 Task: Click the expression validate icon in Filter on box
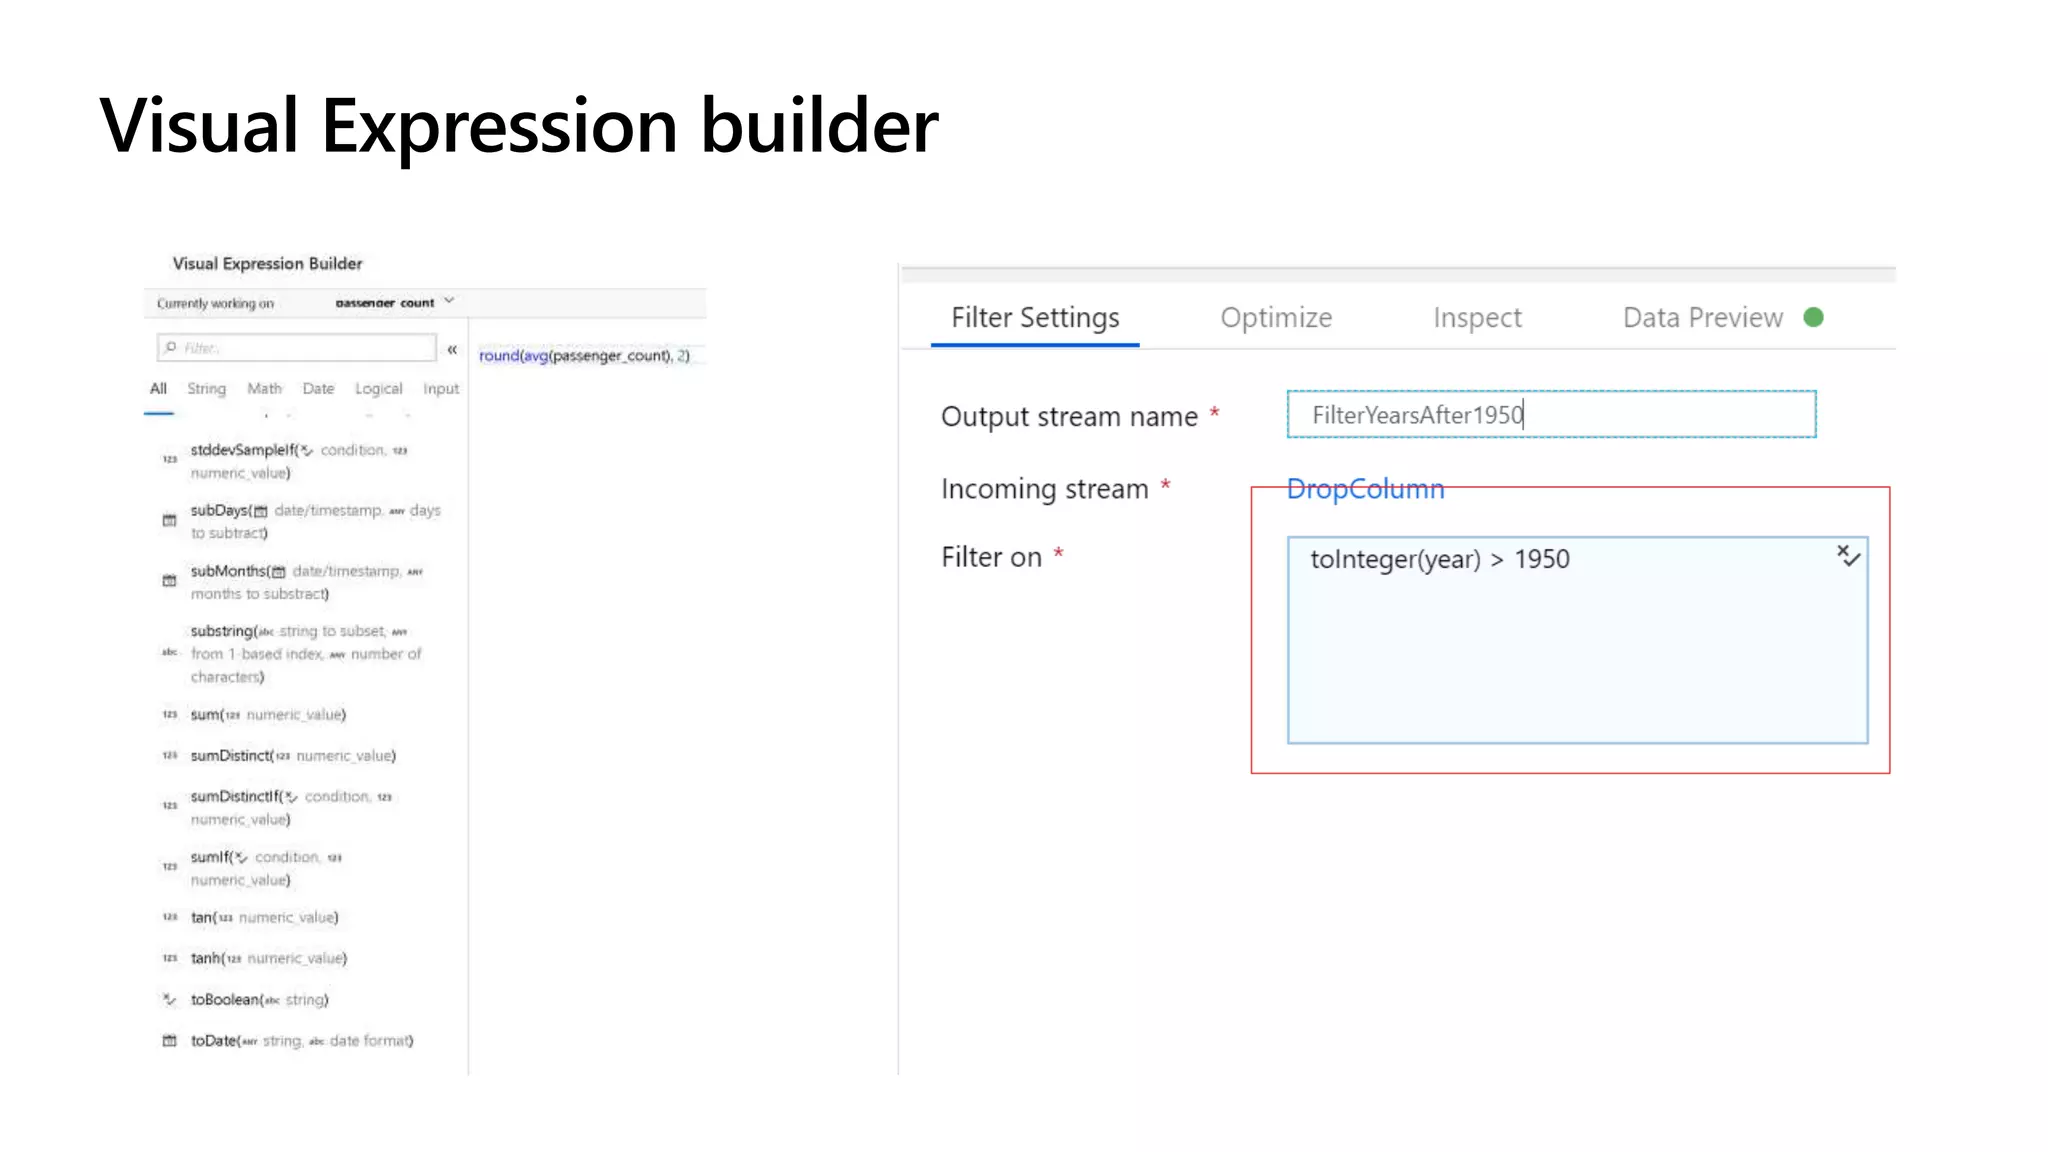tap(1848, 556)
